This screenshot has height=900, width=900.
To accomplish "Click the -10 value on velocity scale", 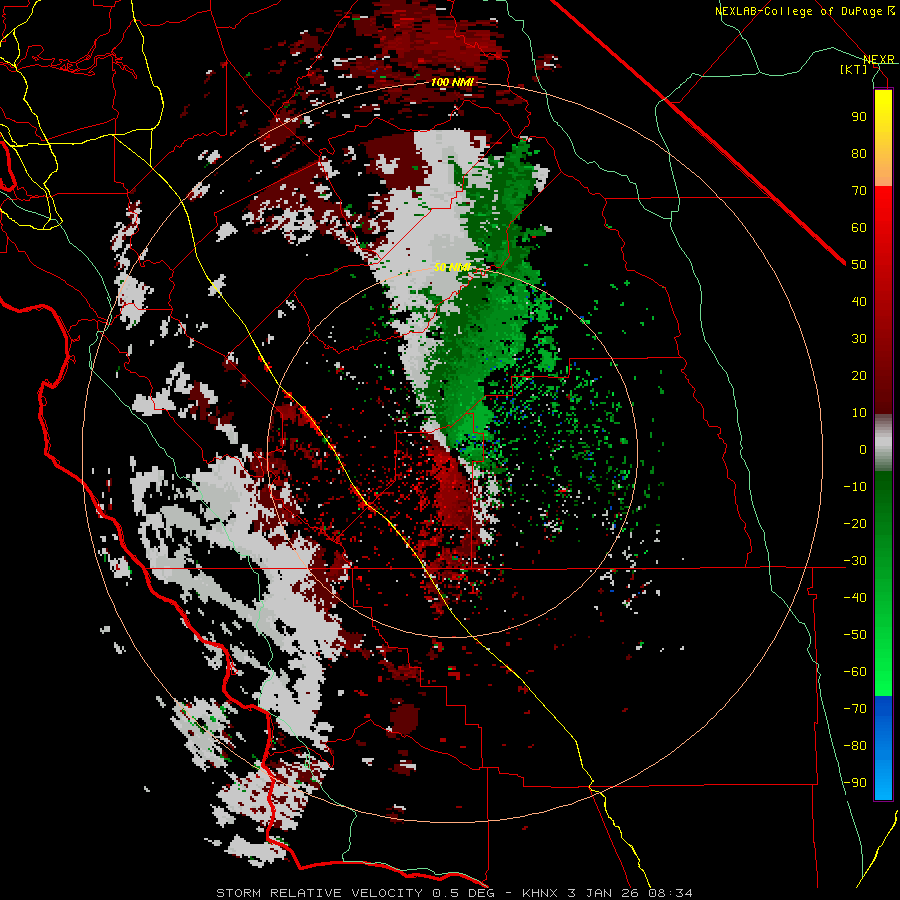I will [x=855, y=487].
